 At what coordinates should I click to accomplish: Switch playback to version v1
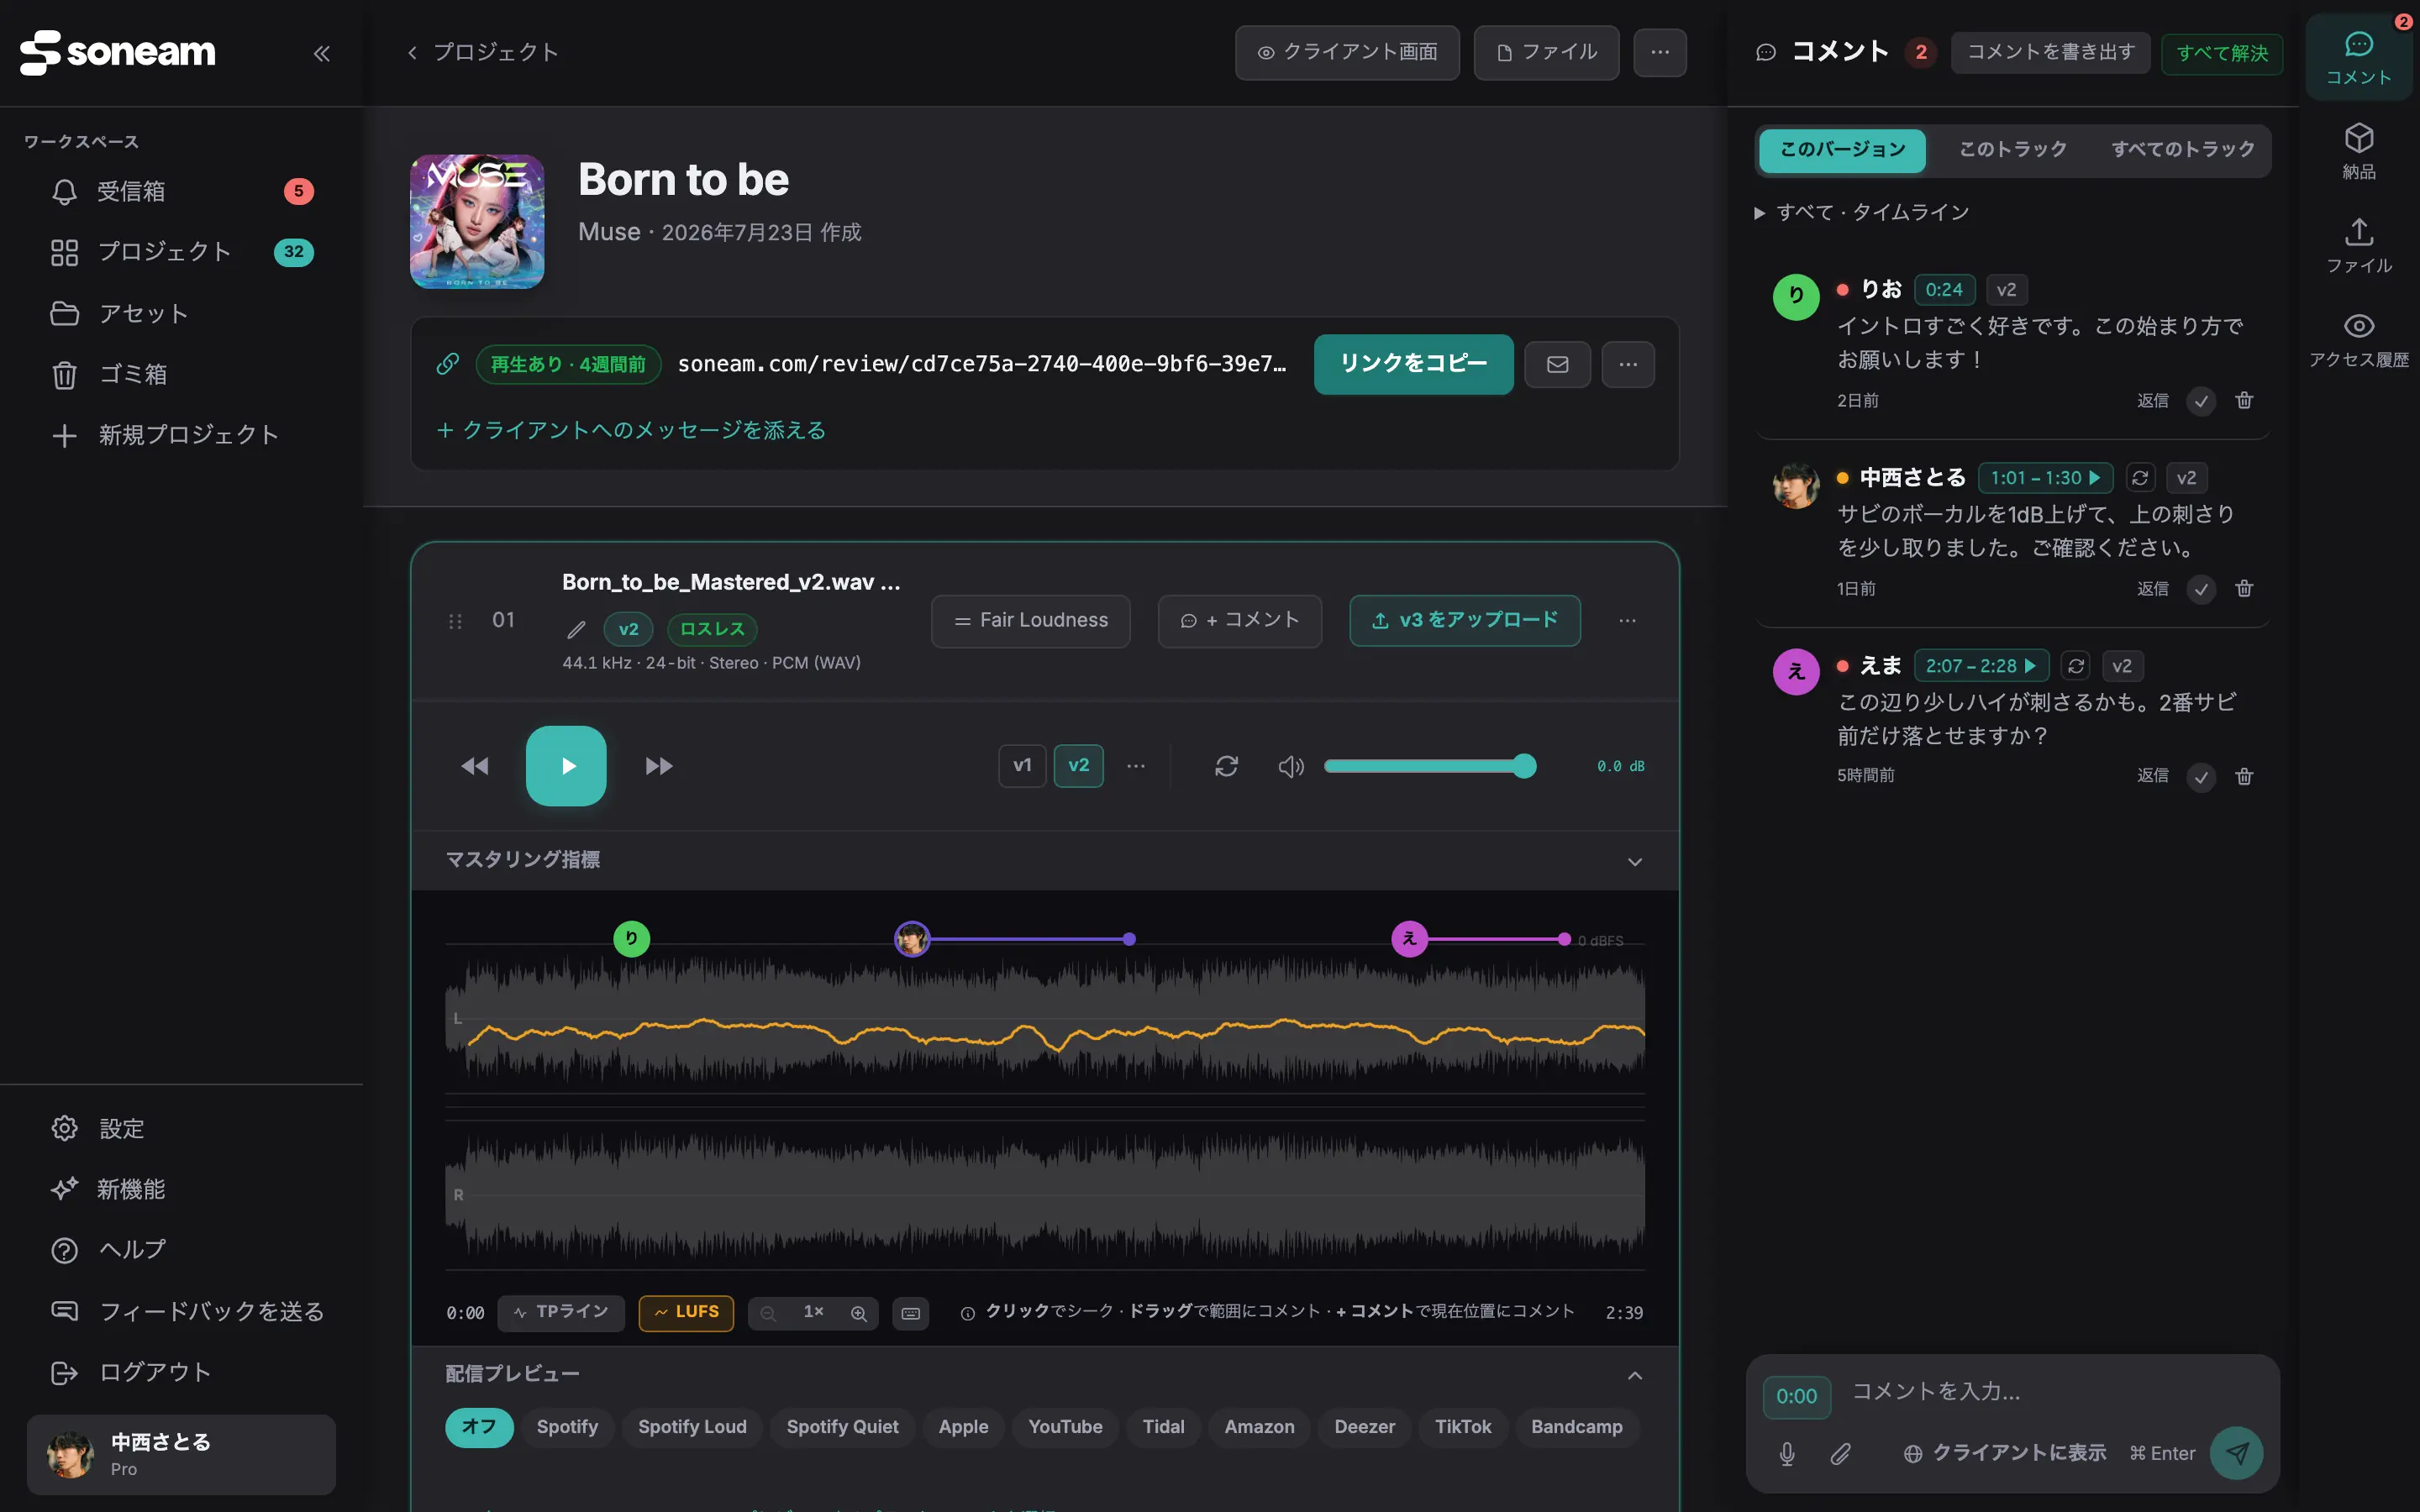[x=1022, y=766]
